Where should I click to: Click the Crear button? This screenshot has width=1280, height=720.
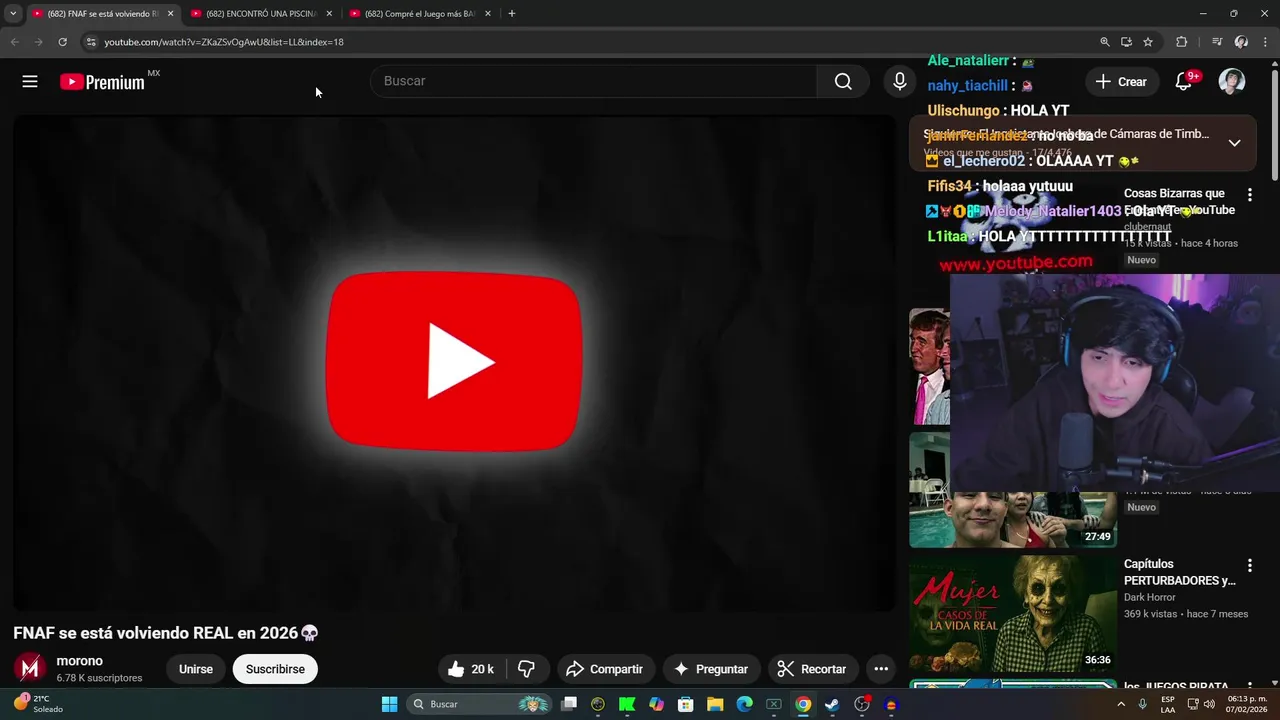1121,82
